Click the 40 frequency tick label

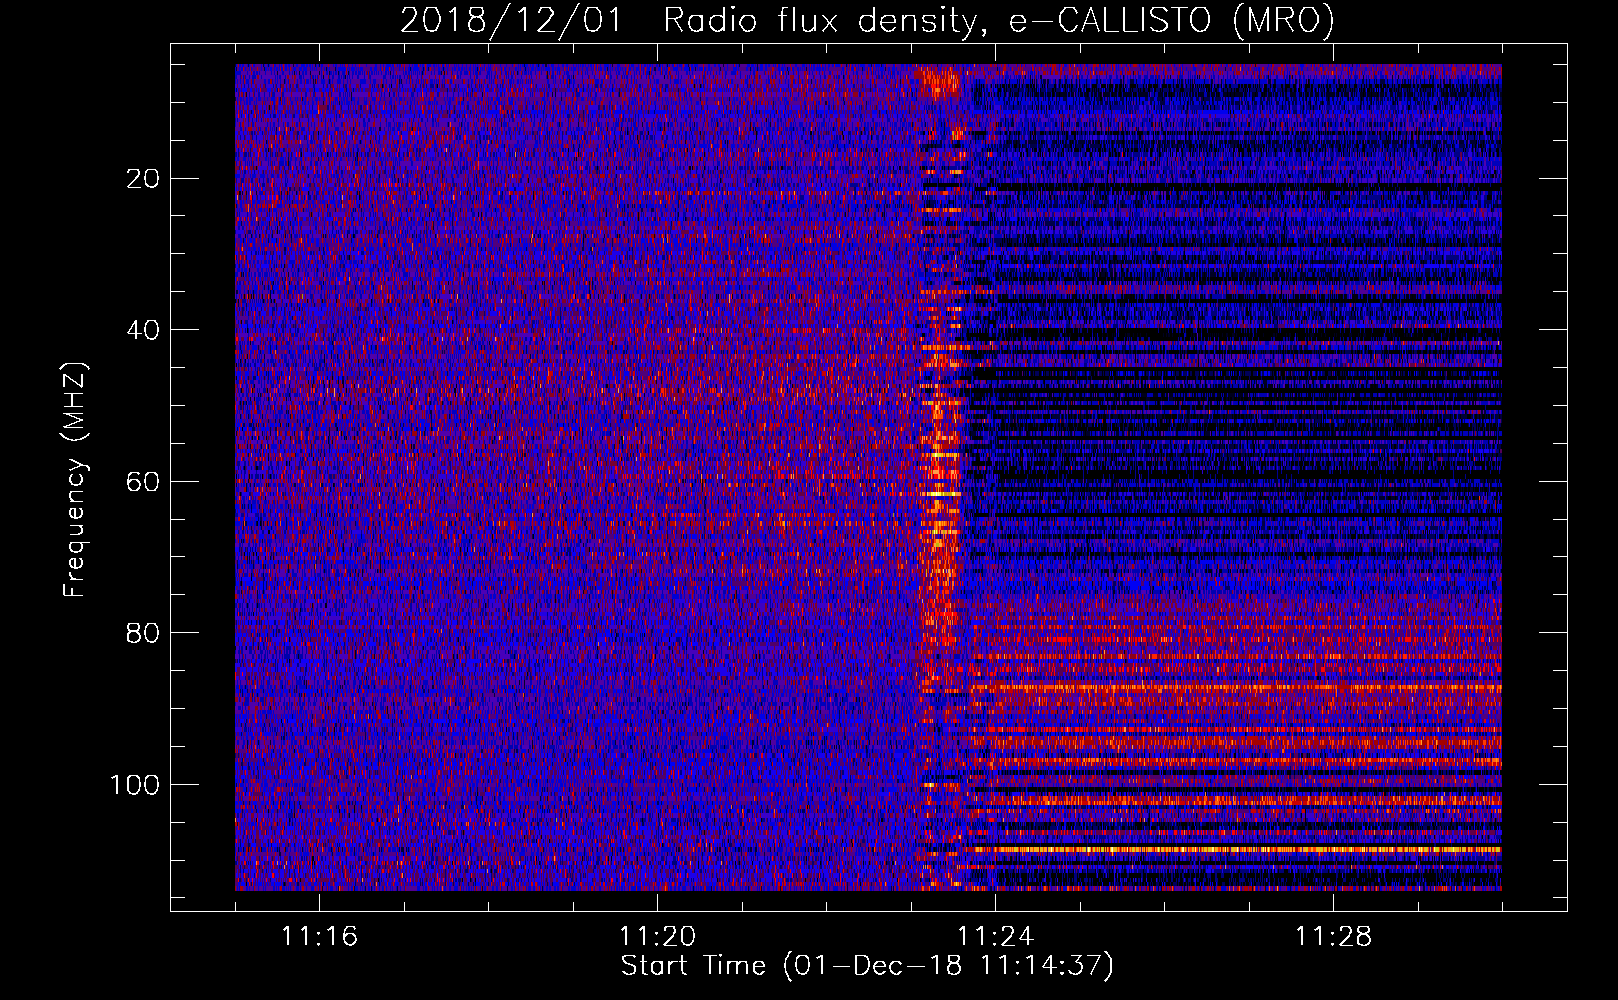pos(144,330)
